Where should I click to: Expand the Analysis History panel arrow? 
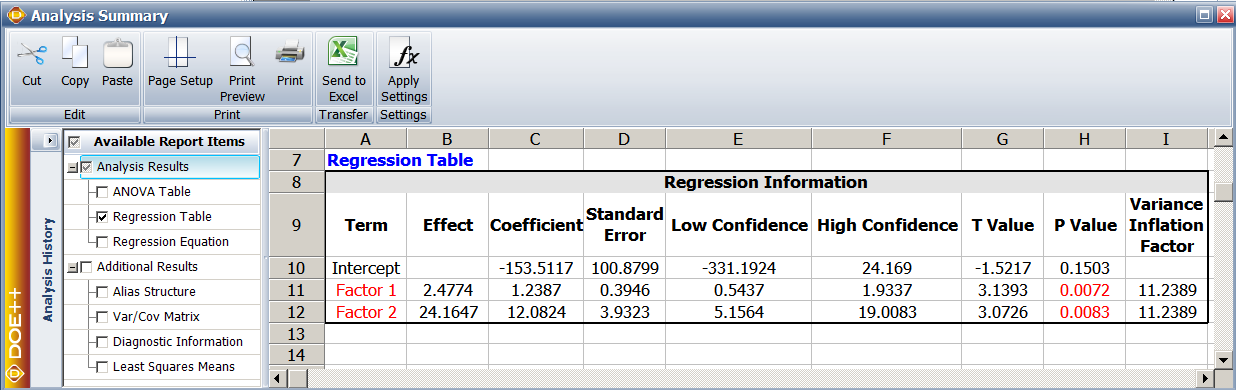coord(49,141)
